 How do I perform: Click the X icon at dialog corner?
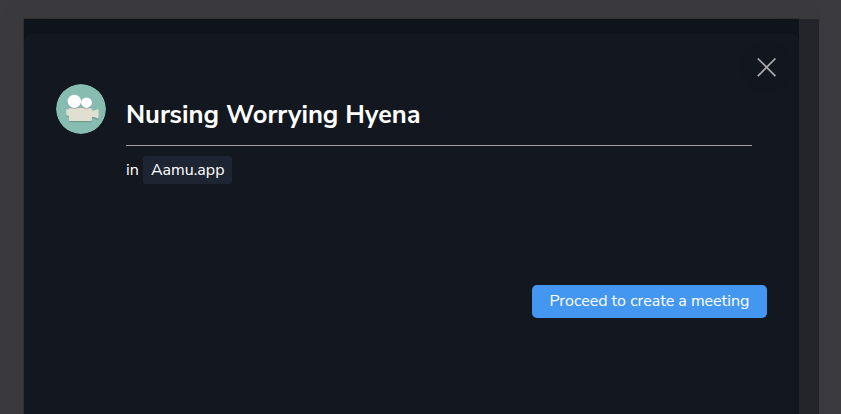pos(766,68)
